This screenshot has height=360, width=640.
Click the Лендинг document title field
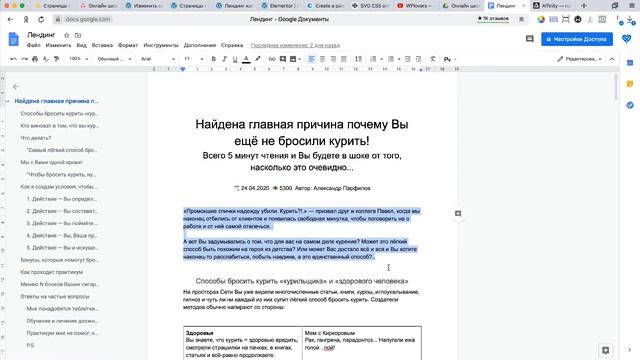[41, 35]
